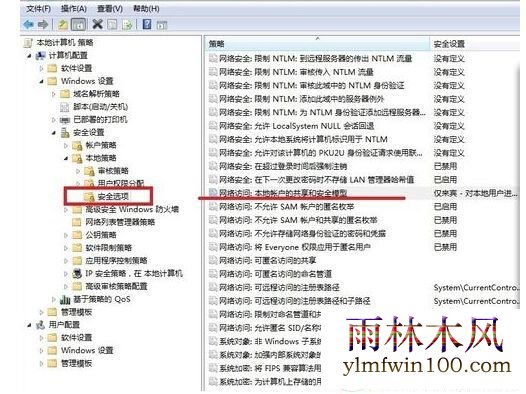Image resolution: width=526 pixels, height=394 pixels.
Task: Click the Forward arrow toolbar icon
Action: pos(43,24)
